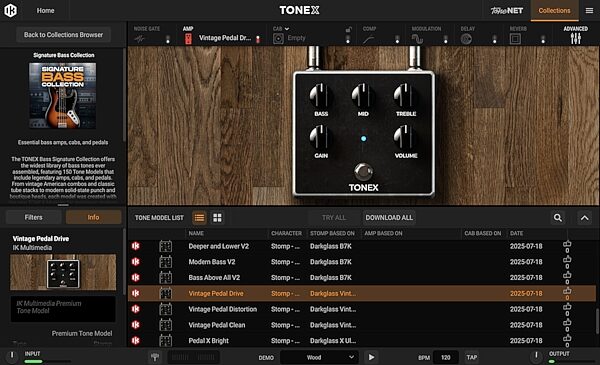The width and height of the screenshot is (600, 365).
Task: Open the ToneNET tab
Action: [x=507, y=11]
